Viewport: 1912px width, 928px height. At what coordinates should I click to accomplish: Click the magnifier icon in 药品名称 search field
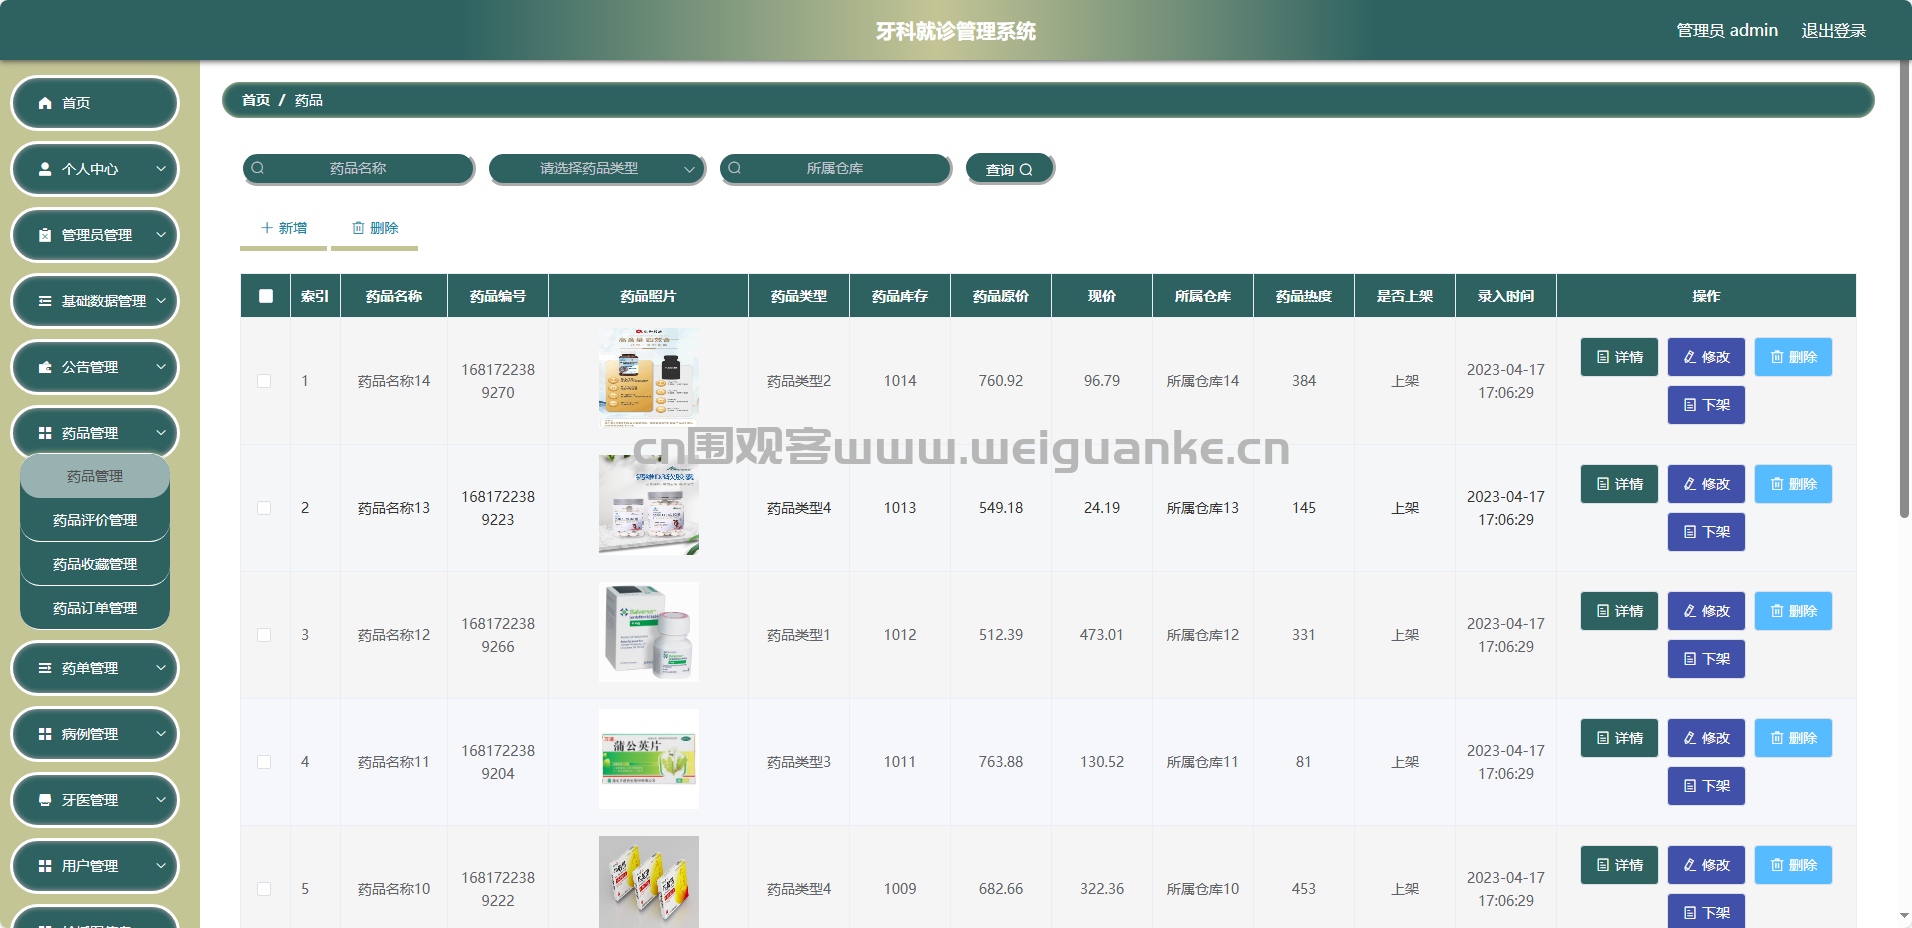pyautogui.click(x=258, y=168)
